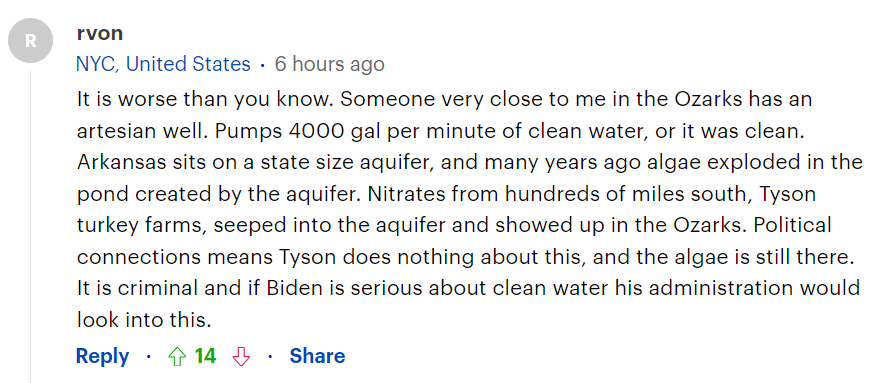
Task: Follow the 'NYC, United States' location link
Action: pos(163,64)
